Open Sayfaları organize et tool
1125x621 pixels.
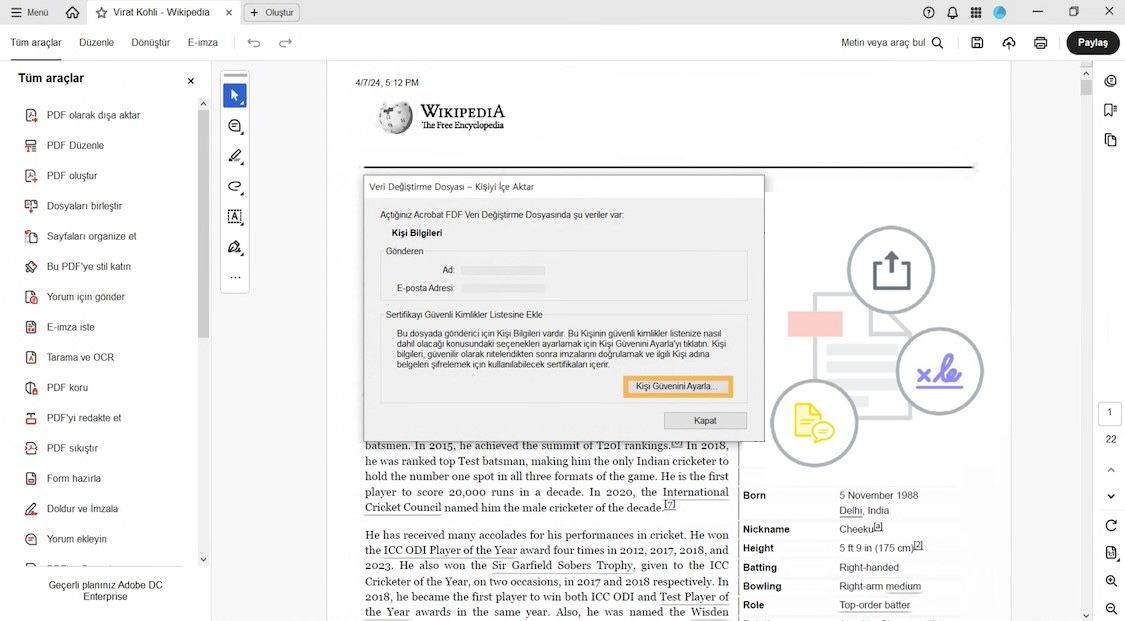[x=91, y=236]
